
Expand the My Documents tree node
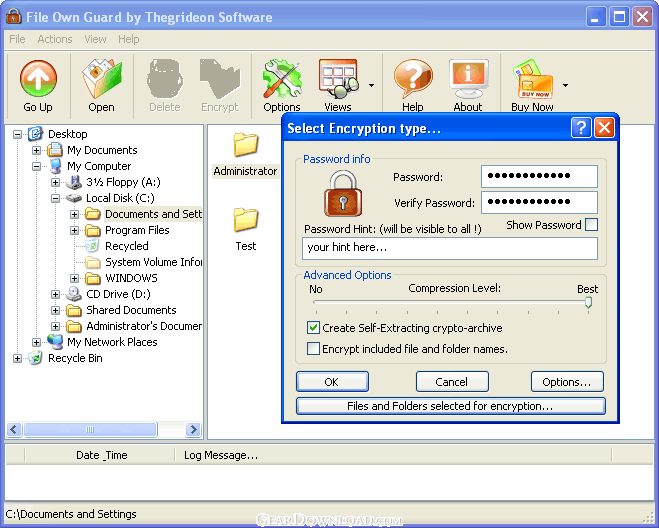[37, 150]
